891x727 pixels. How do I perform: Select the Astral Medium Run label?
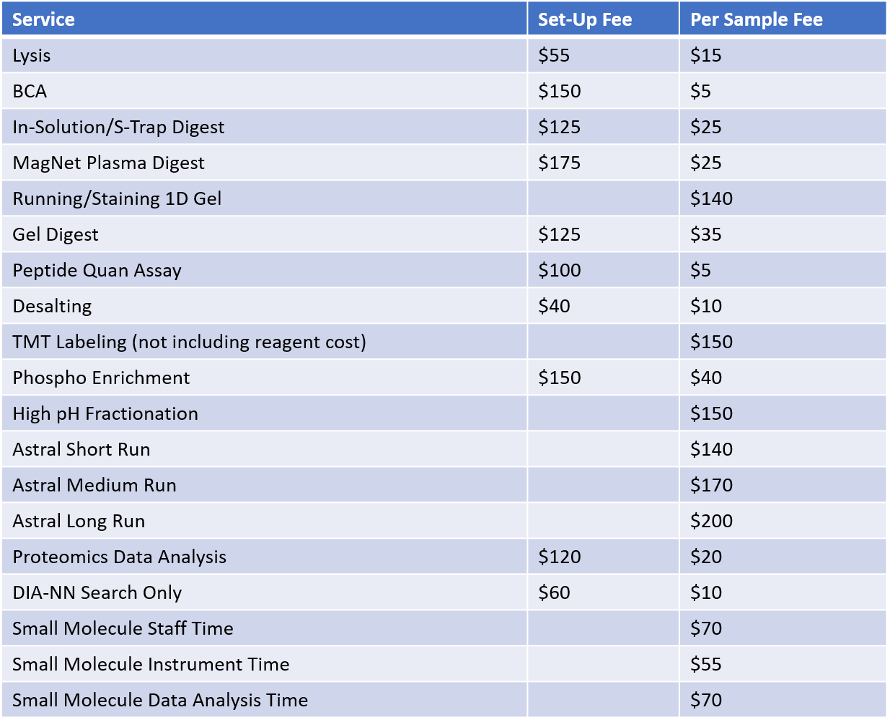94,486
